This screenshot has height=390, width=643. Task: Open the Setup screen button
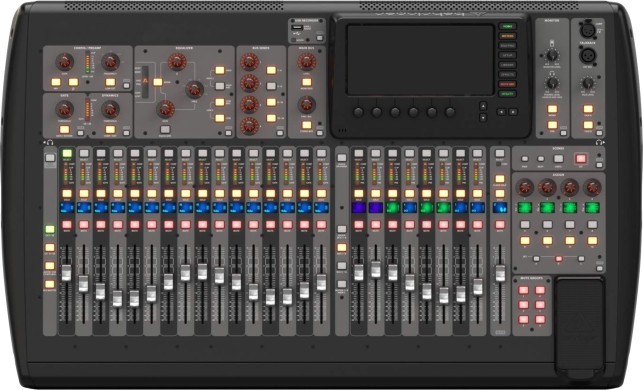point(507,55)
